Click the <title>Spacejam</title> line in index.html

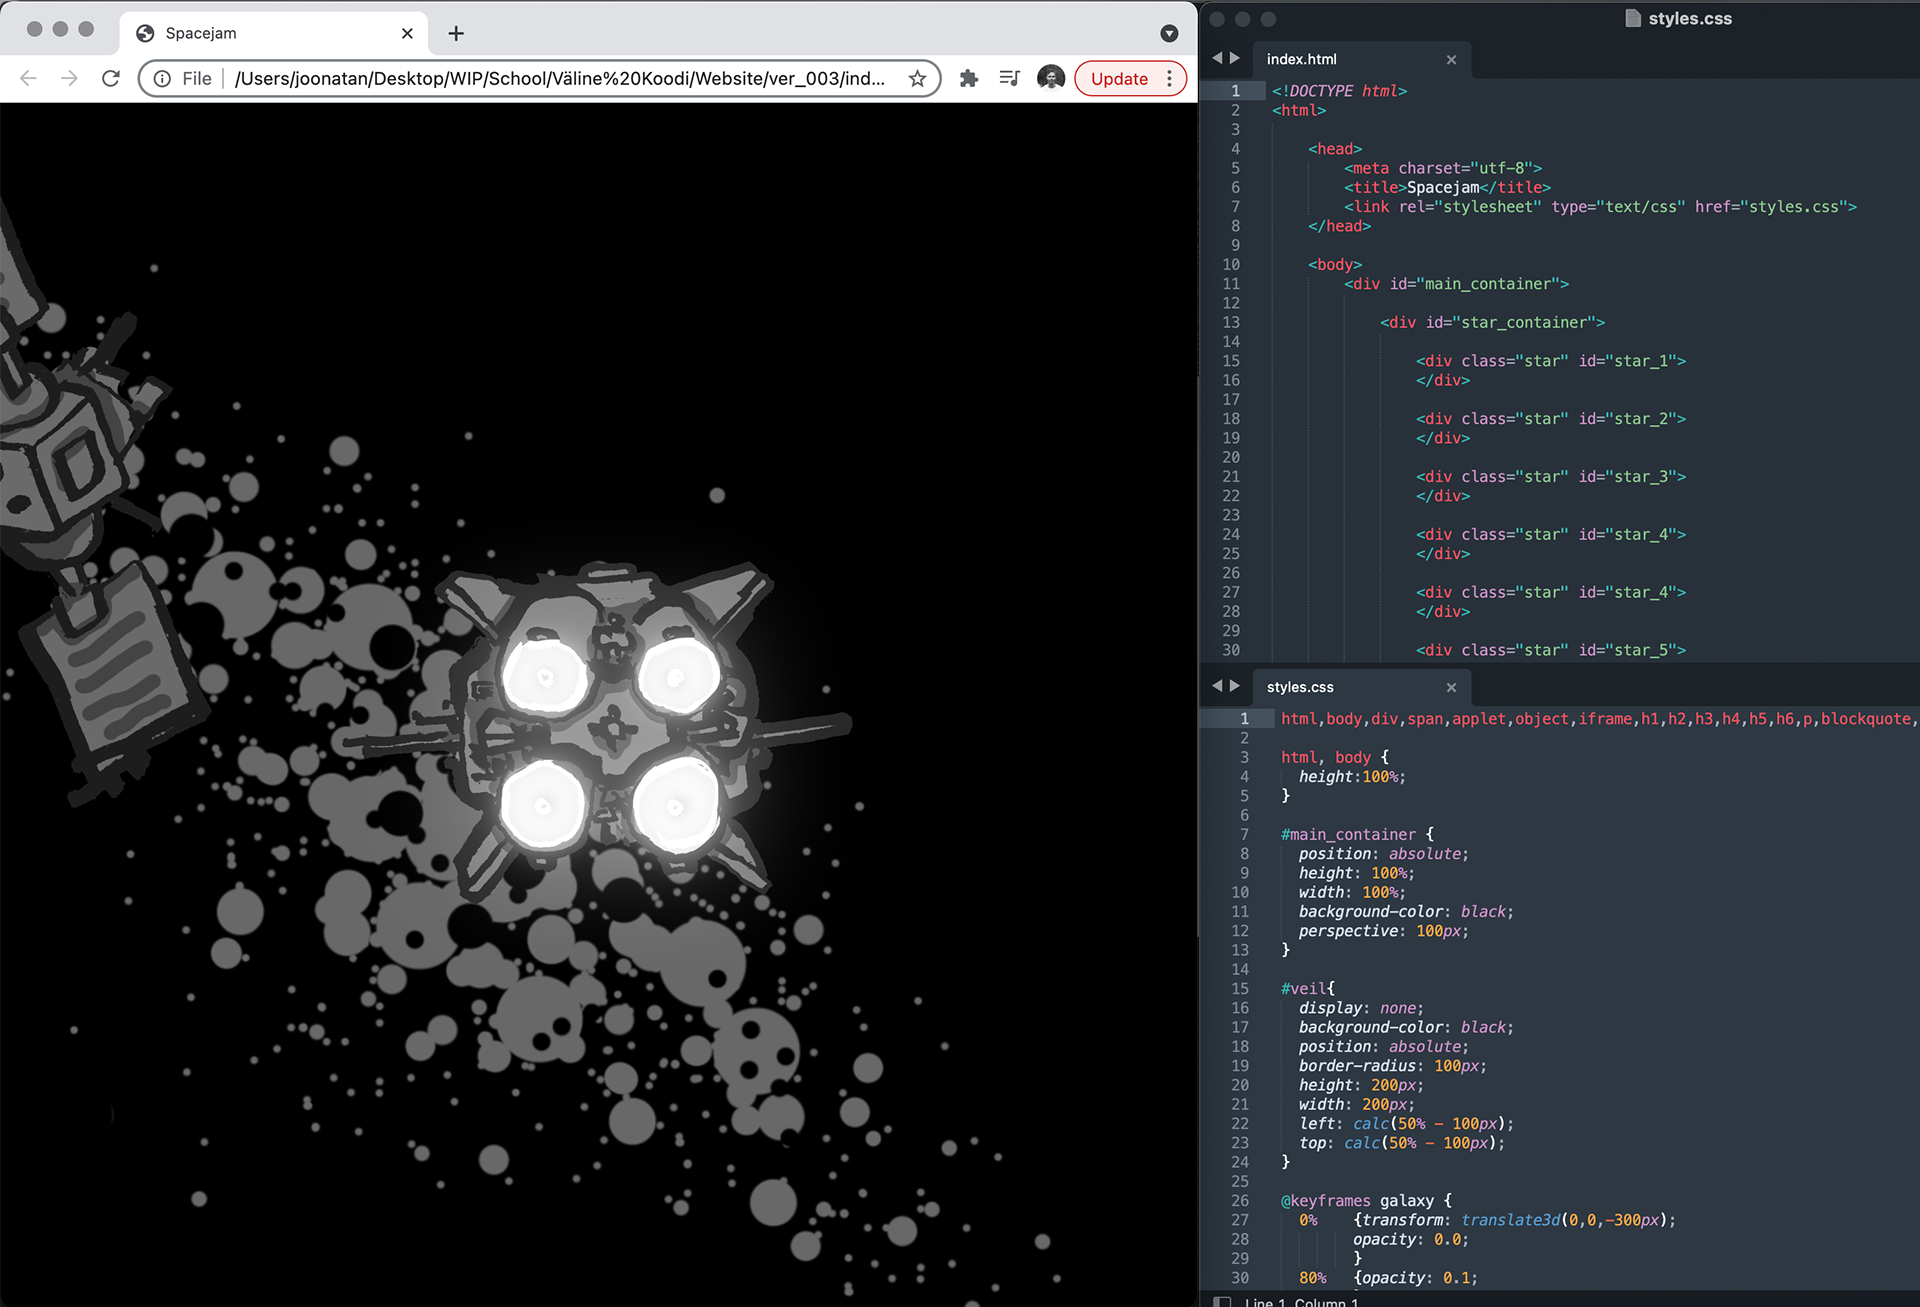(x=1447, y=187)
